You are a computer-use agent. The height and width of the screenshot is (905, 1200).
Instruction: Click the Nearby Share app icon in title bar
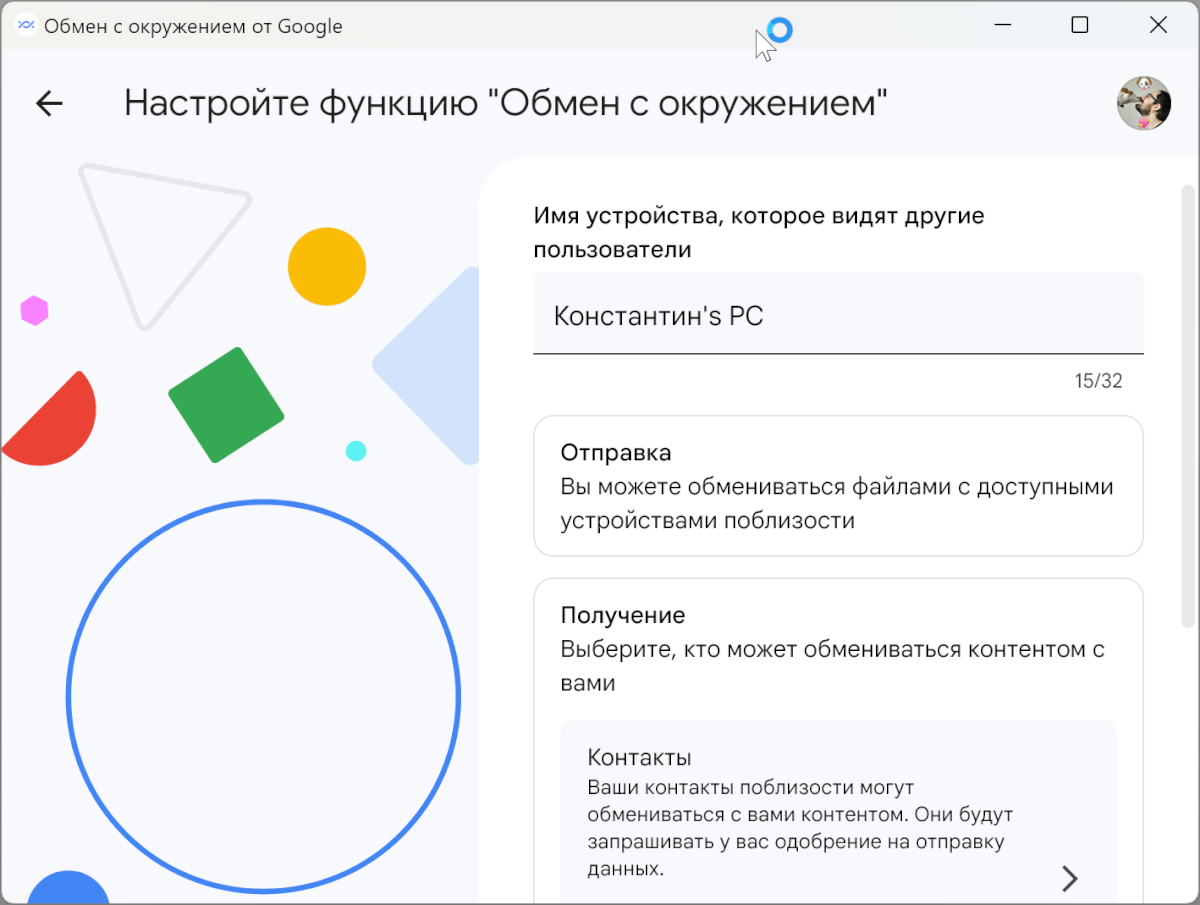26,26
